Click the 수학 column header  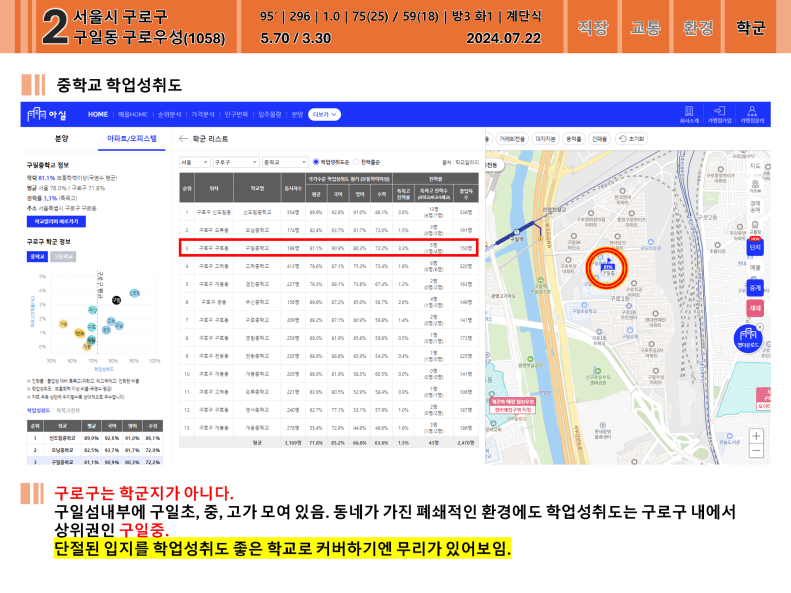click(x=381, y=194)
